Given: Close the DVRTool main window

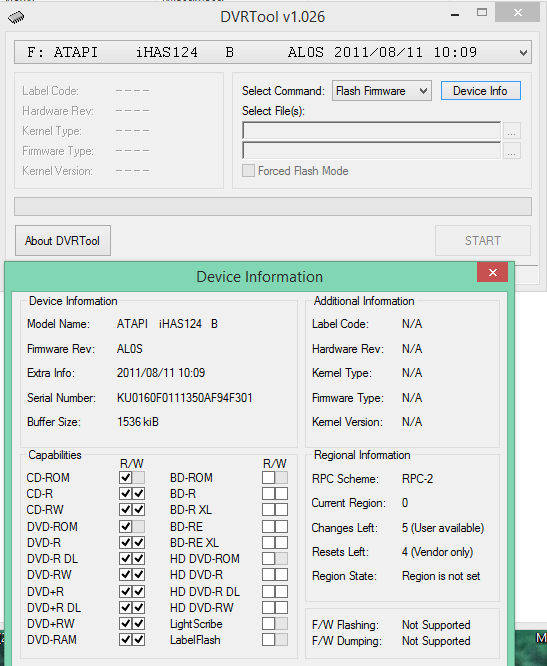Looking at the screenshot, I should (517, 13).
